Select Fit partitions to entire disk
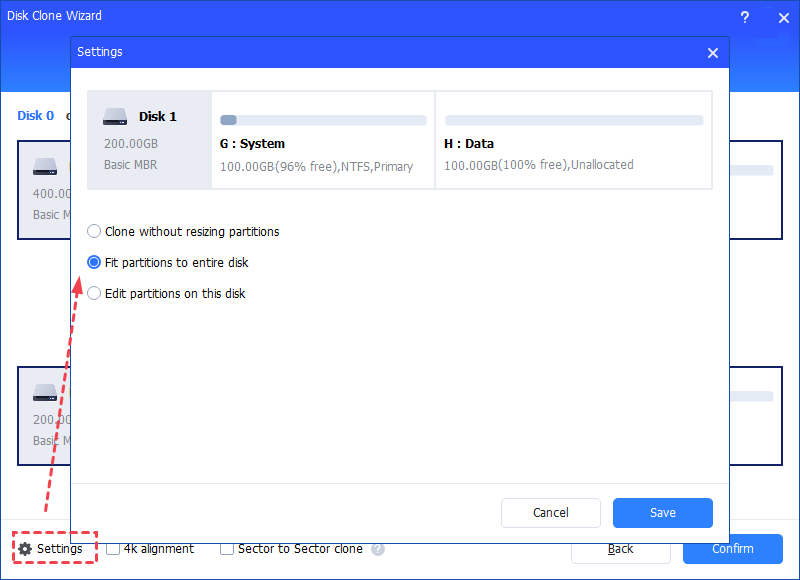 pos(95,263)
